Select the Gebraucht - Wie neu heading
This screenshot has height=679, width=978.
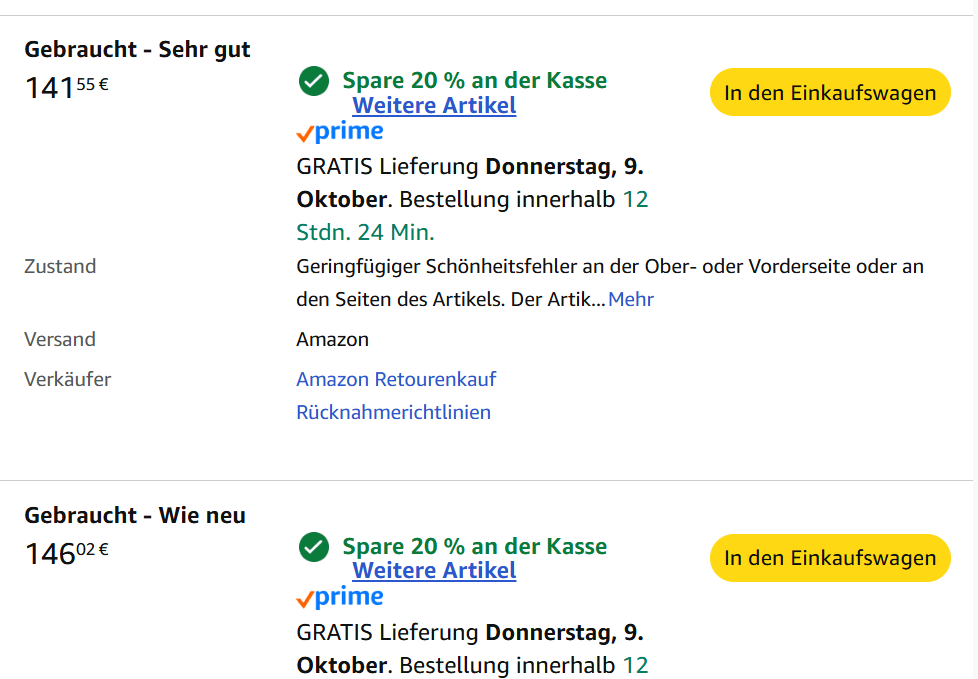point(135,515)
